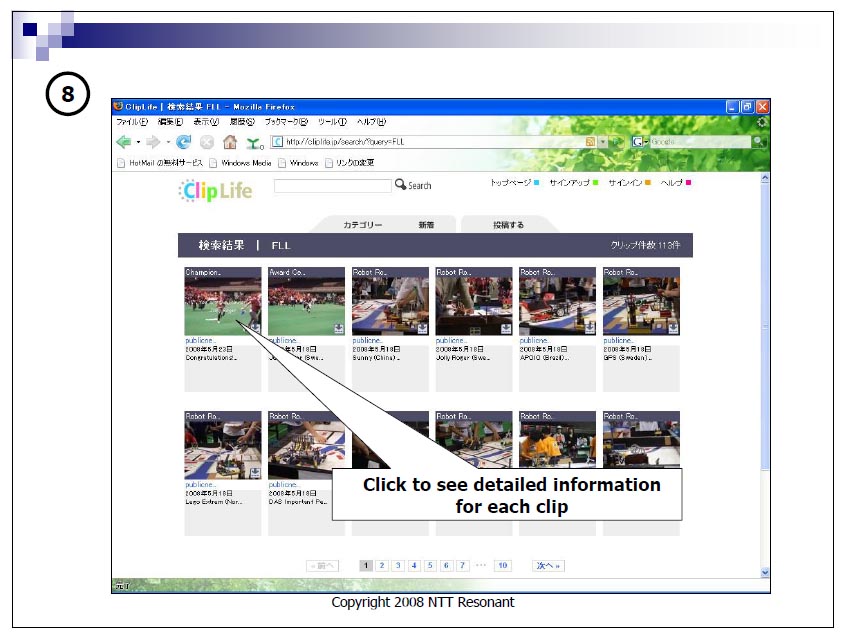Switch to the 新着 tab

426,225
